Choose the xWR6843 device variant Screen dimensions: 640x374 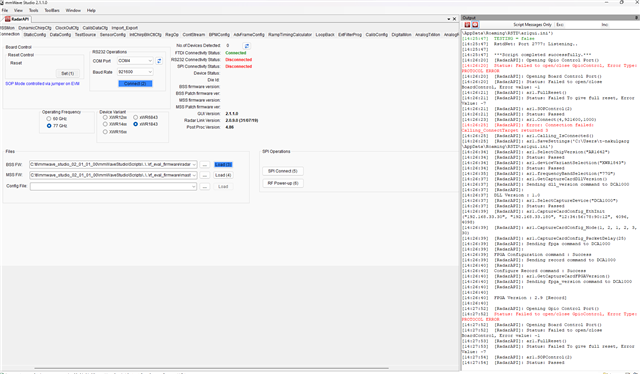[136, 118]
